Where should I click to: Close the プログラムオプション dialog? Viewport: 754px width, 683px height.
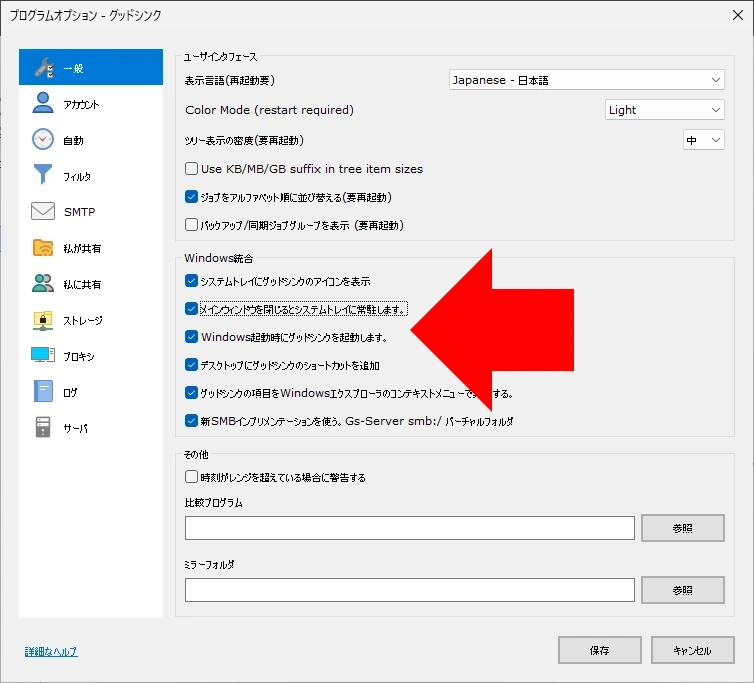(x=738, y=15)
